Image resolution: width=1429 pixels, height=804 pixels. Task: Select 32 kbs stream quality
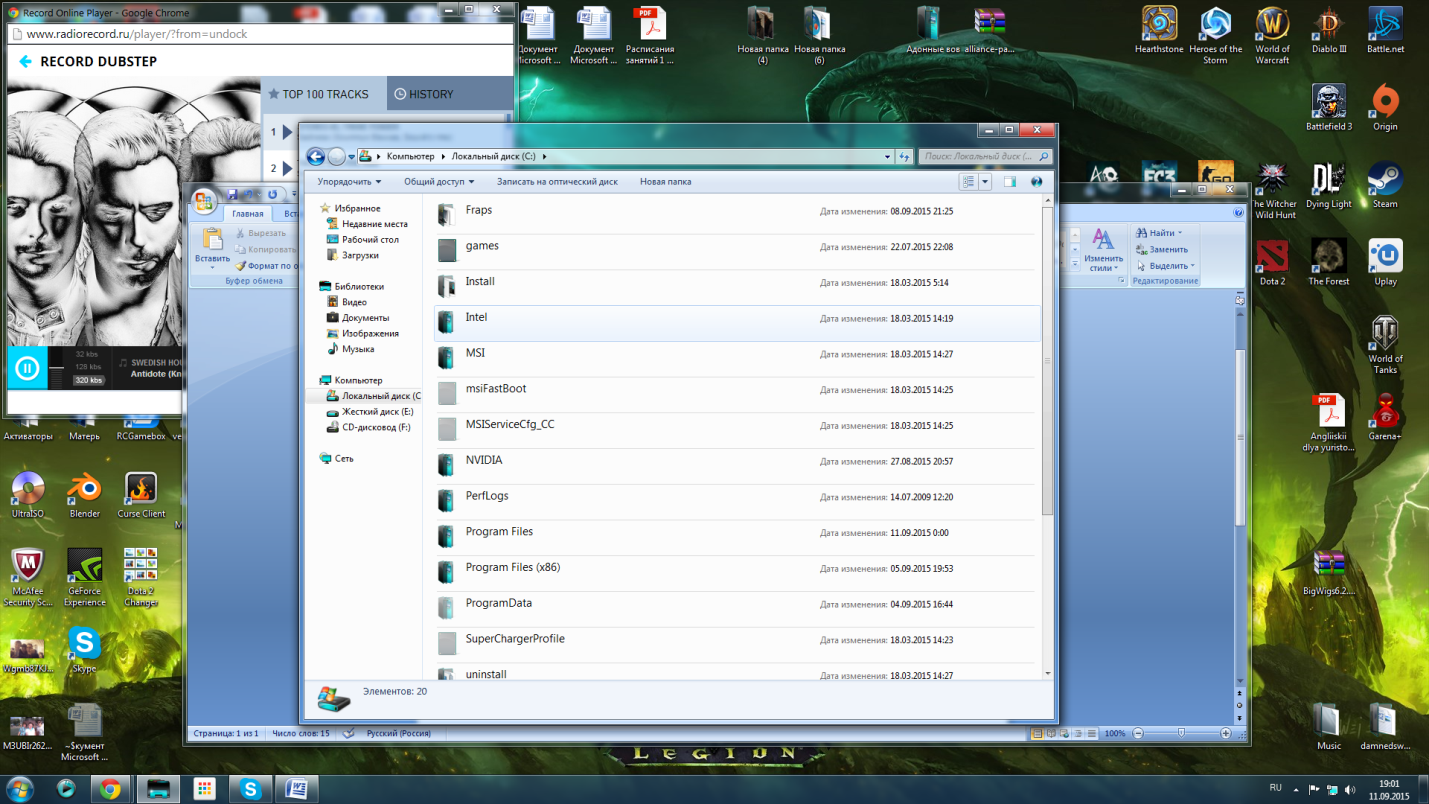coord(87,354)
